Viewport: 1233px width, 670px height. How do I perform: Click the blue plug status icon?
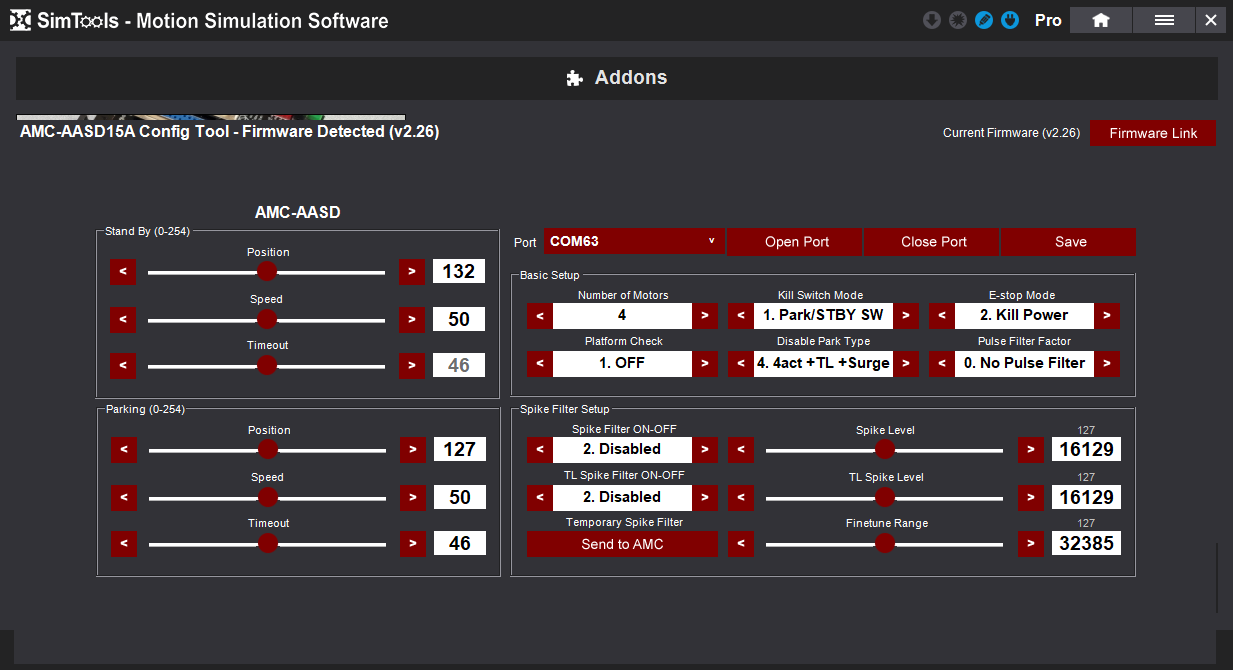(x=1010, y=20)
